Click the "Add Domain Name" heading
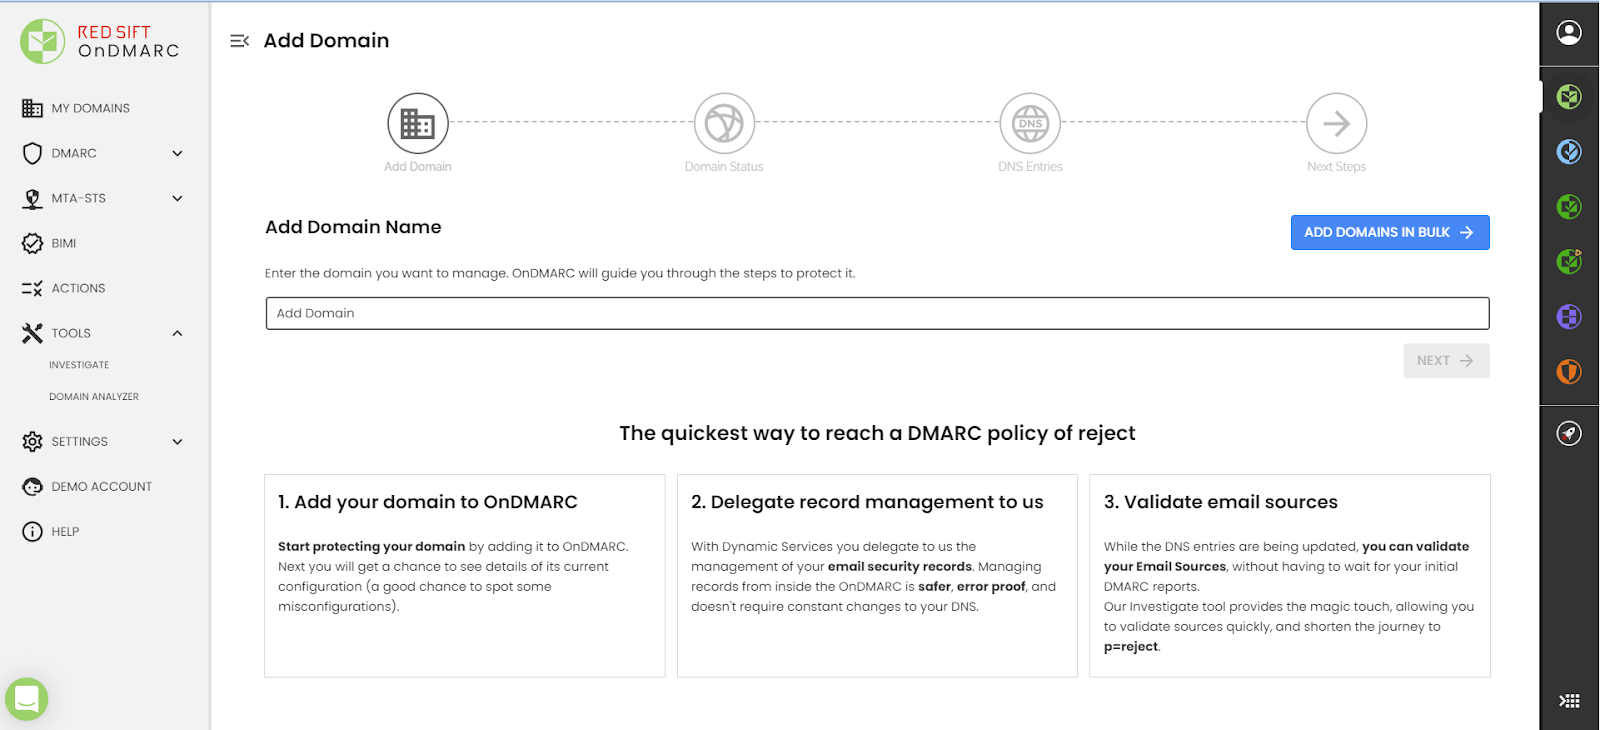The height and width of the screenshot is (730, 1600). point(353,227)
